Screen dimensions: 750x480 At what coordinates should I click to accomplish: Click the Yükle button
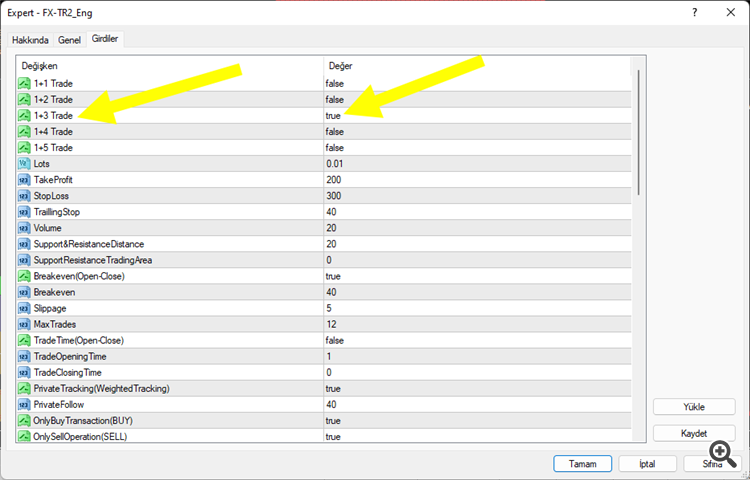[694, 407]
